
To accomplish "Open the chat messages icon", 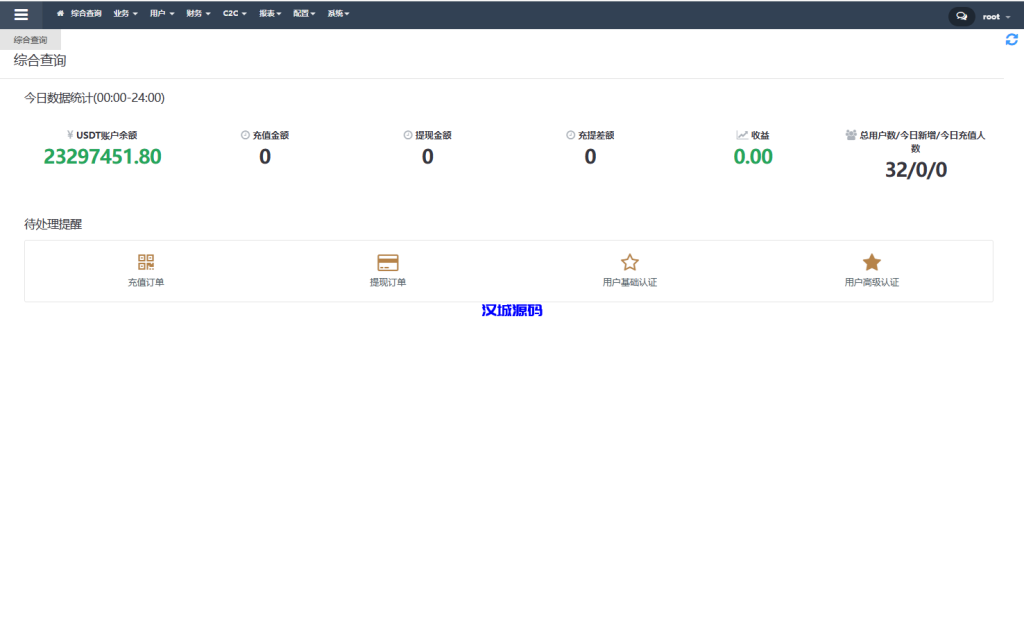I will click(x=961, y=16).
